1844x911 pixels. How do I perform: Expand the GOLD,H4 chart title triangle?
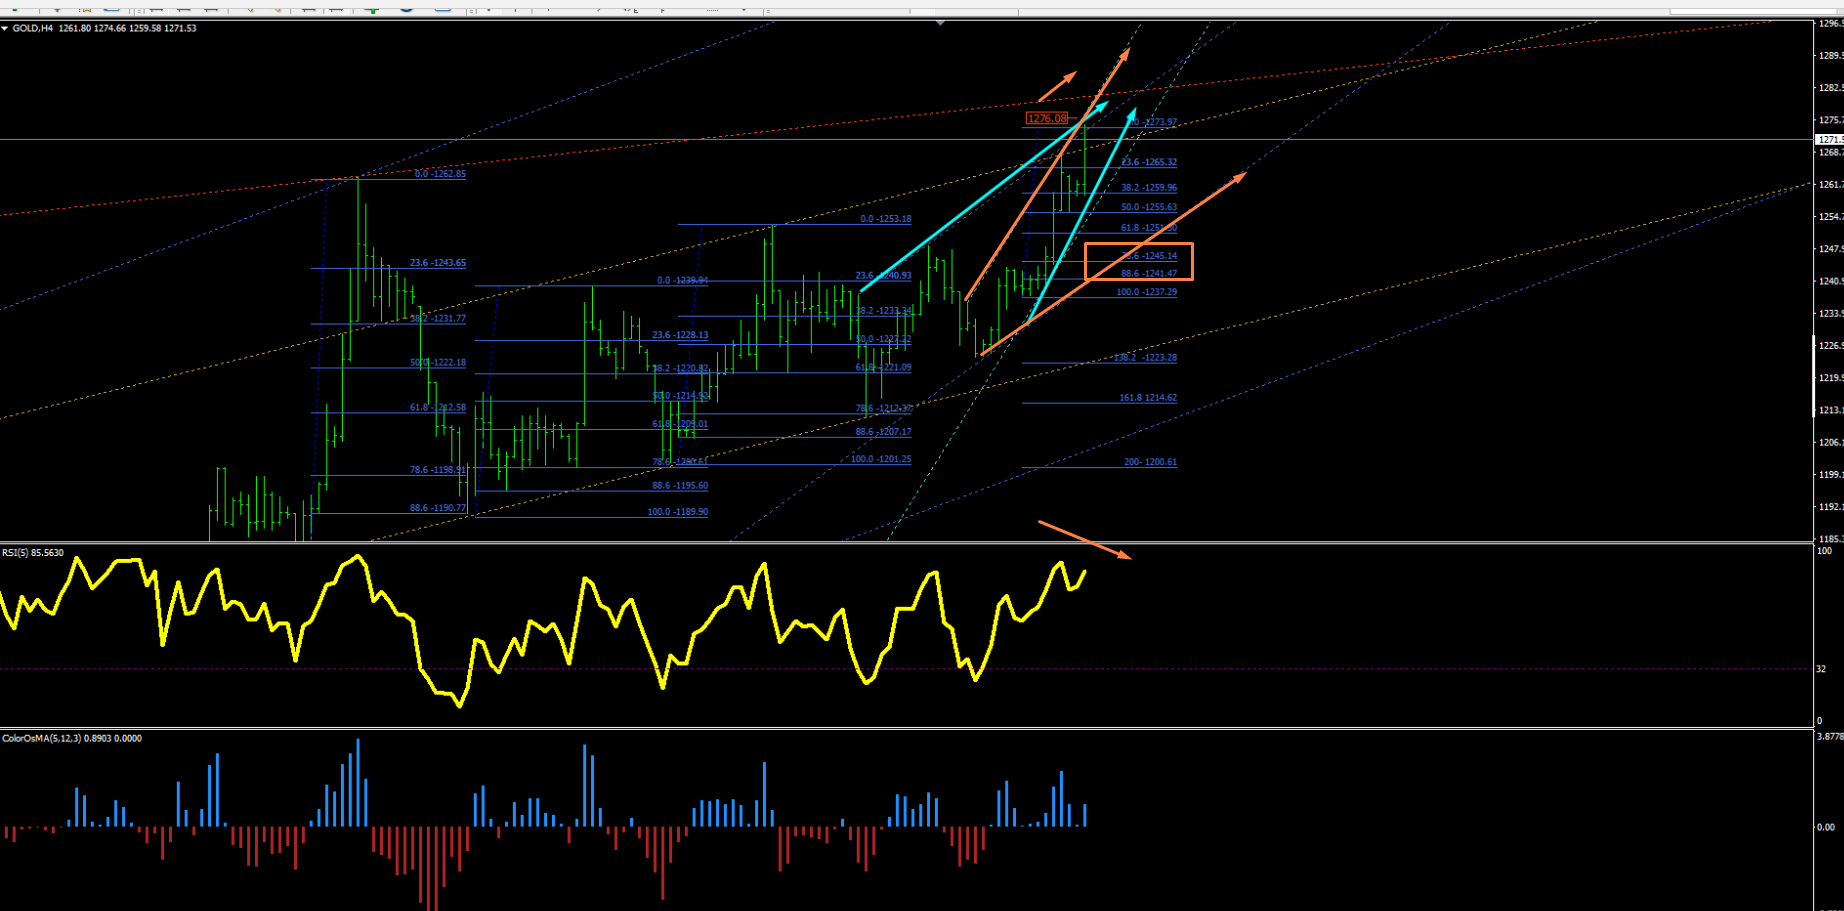coord(5,28)
